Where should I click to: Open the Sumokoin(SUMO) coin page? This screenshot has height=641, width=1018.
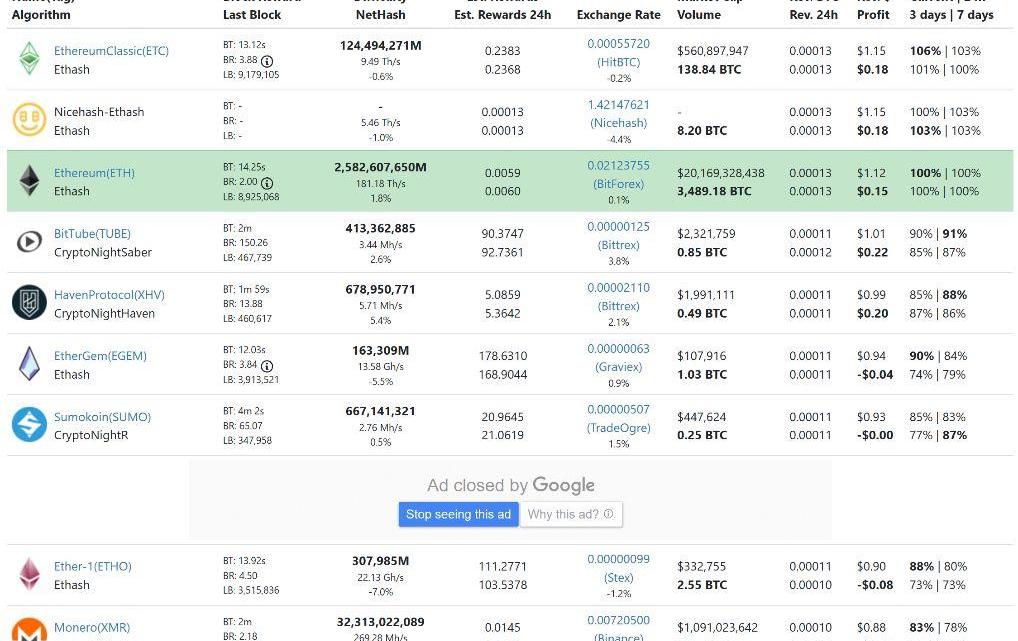(x=102, y=417)
